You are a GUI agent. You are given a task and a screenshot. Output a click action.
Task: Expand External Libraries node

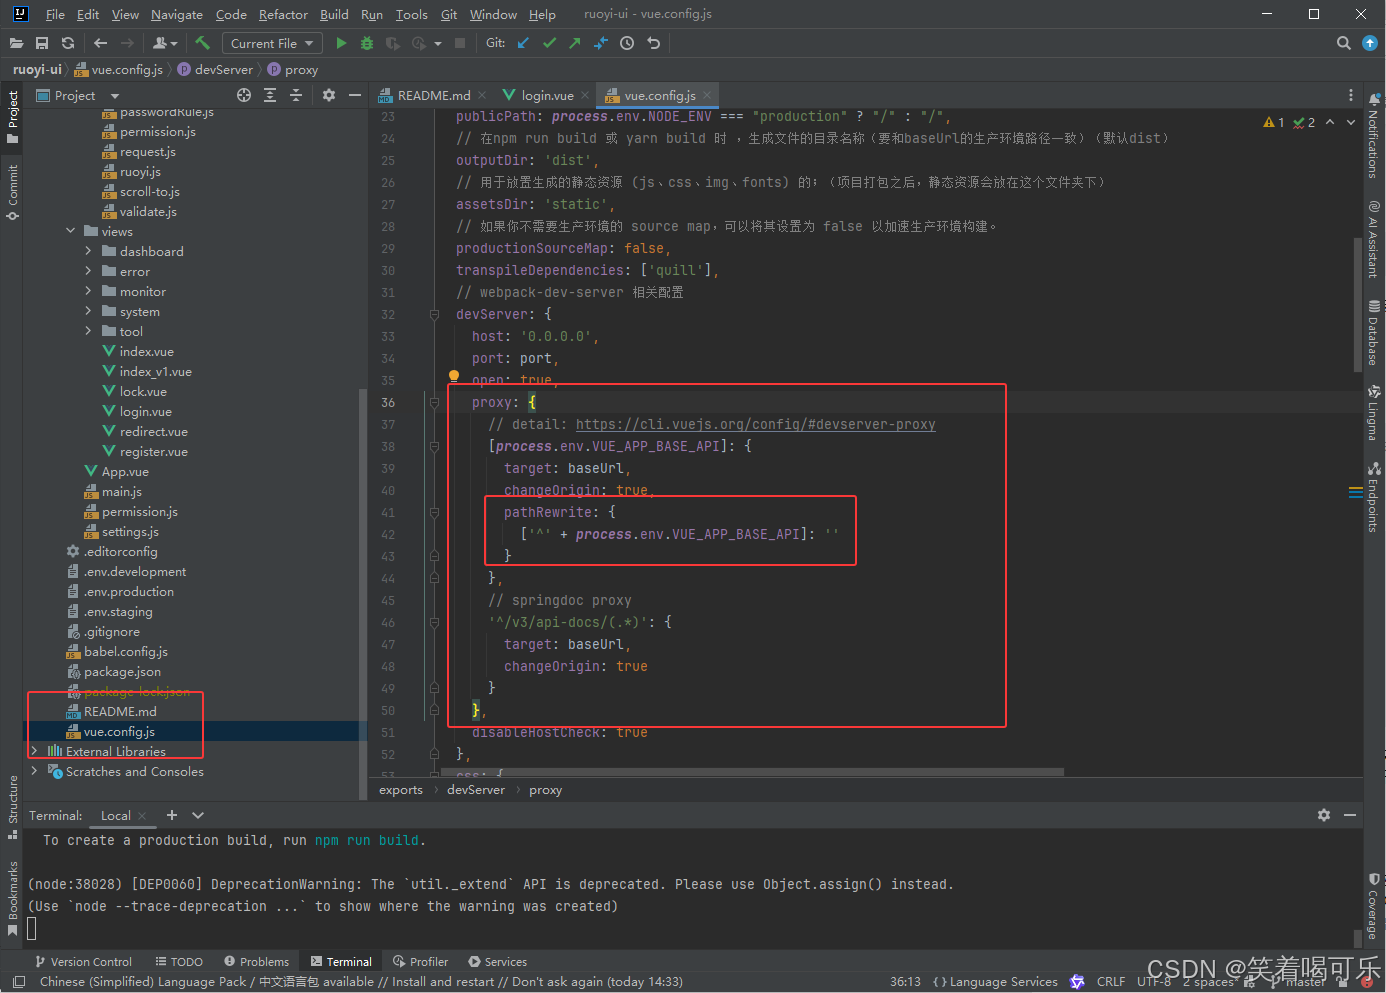pyautogui.click(x=34, y=751)
